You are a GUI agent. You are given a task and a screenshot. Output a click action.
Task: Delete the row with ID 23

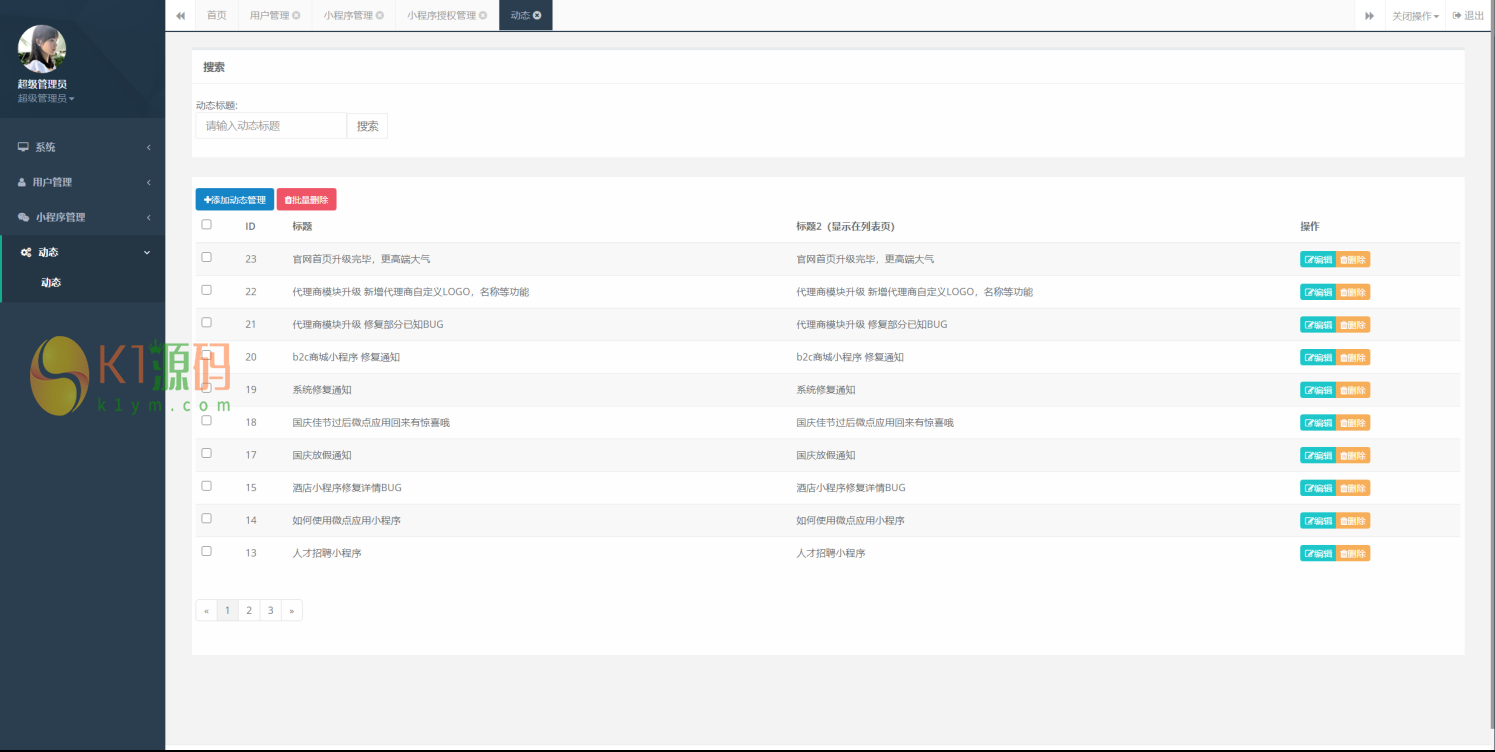(x=1353, y=260)
